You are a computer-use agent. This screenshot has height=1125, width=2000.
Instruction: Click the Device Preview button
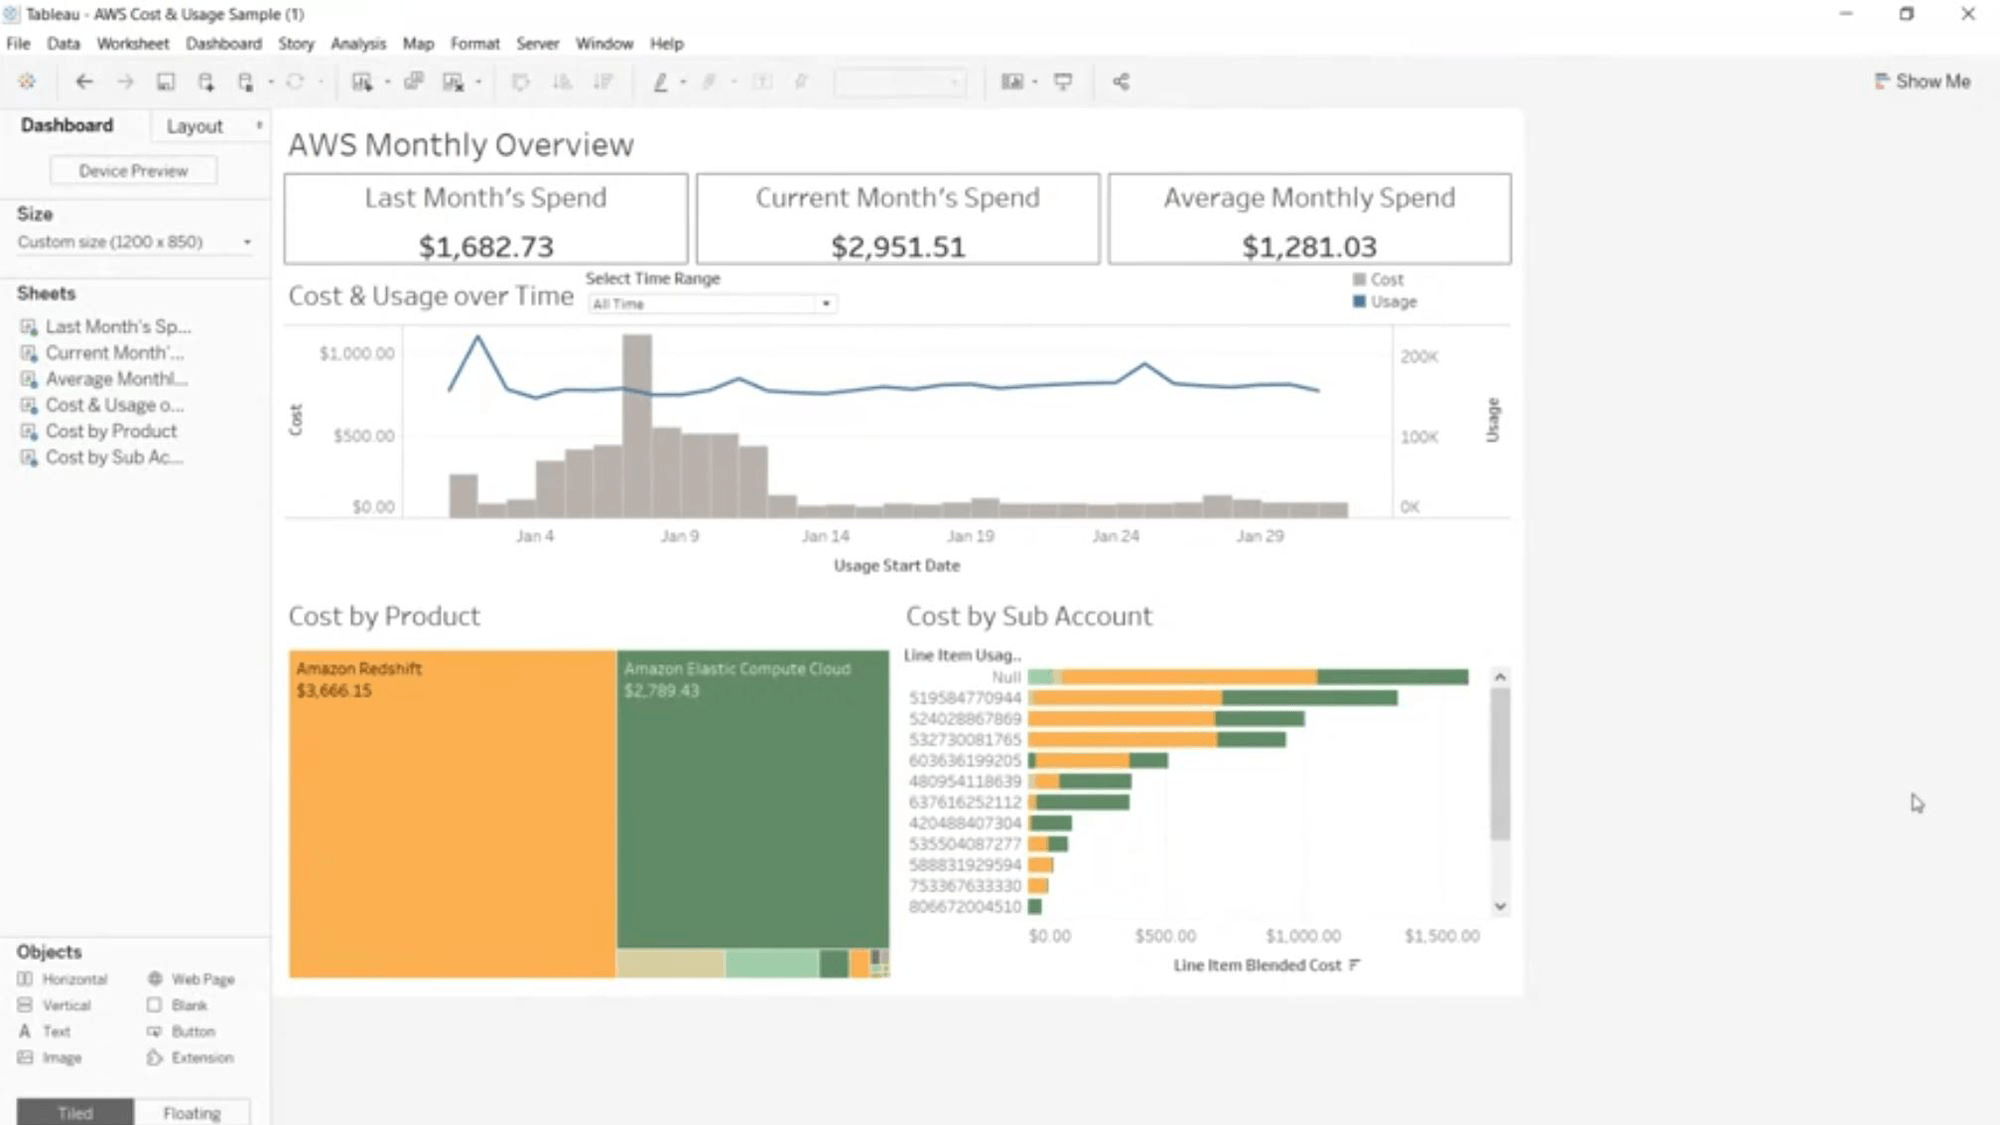[x=133, y=171]
